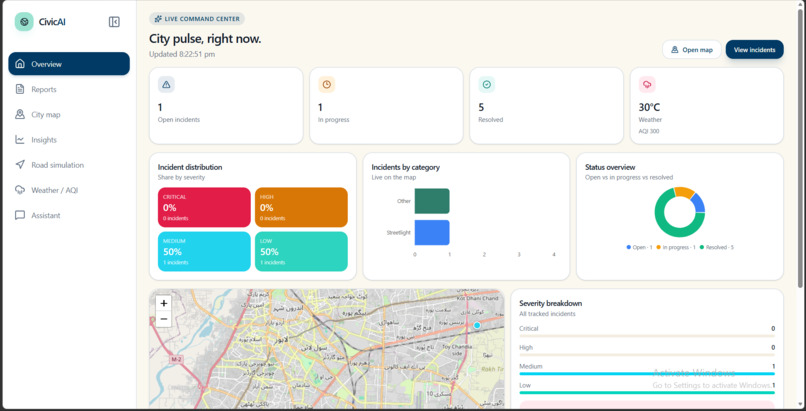Collapse the sidebar with panel toggle icon
Screen dimensions: 806x411
114,22
